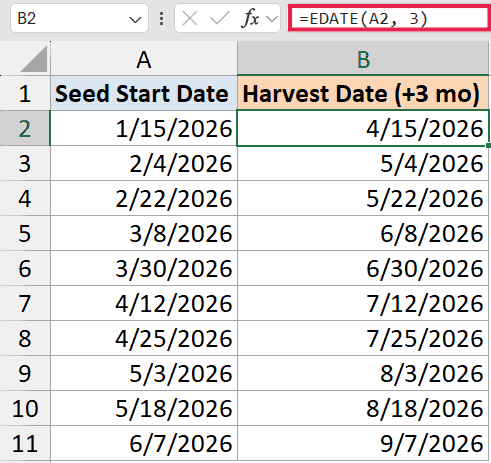Click the Cancel (X) formula button
Viewport: 491px width, 463px height.
[190, 18]
